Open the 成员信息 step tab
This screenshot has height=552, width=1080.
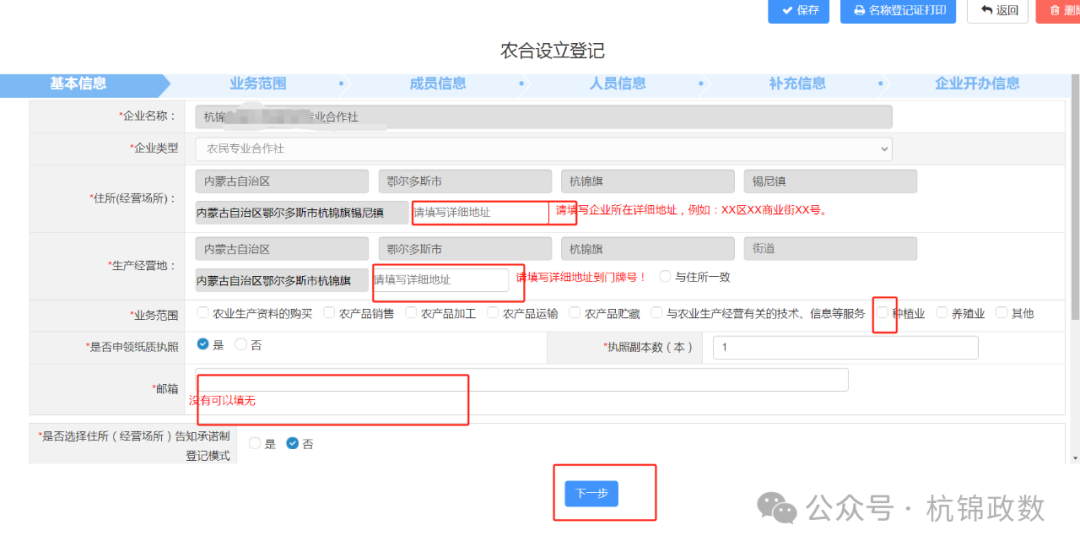point(437,84)
